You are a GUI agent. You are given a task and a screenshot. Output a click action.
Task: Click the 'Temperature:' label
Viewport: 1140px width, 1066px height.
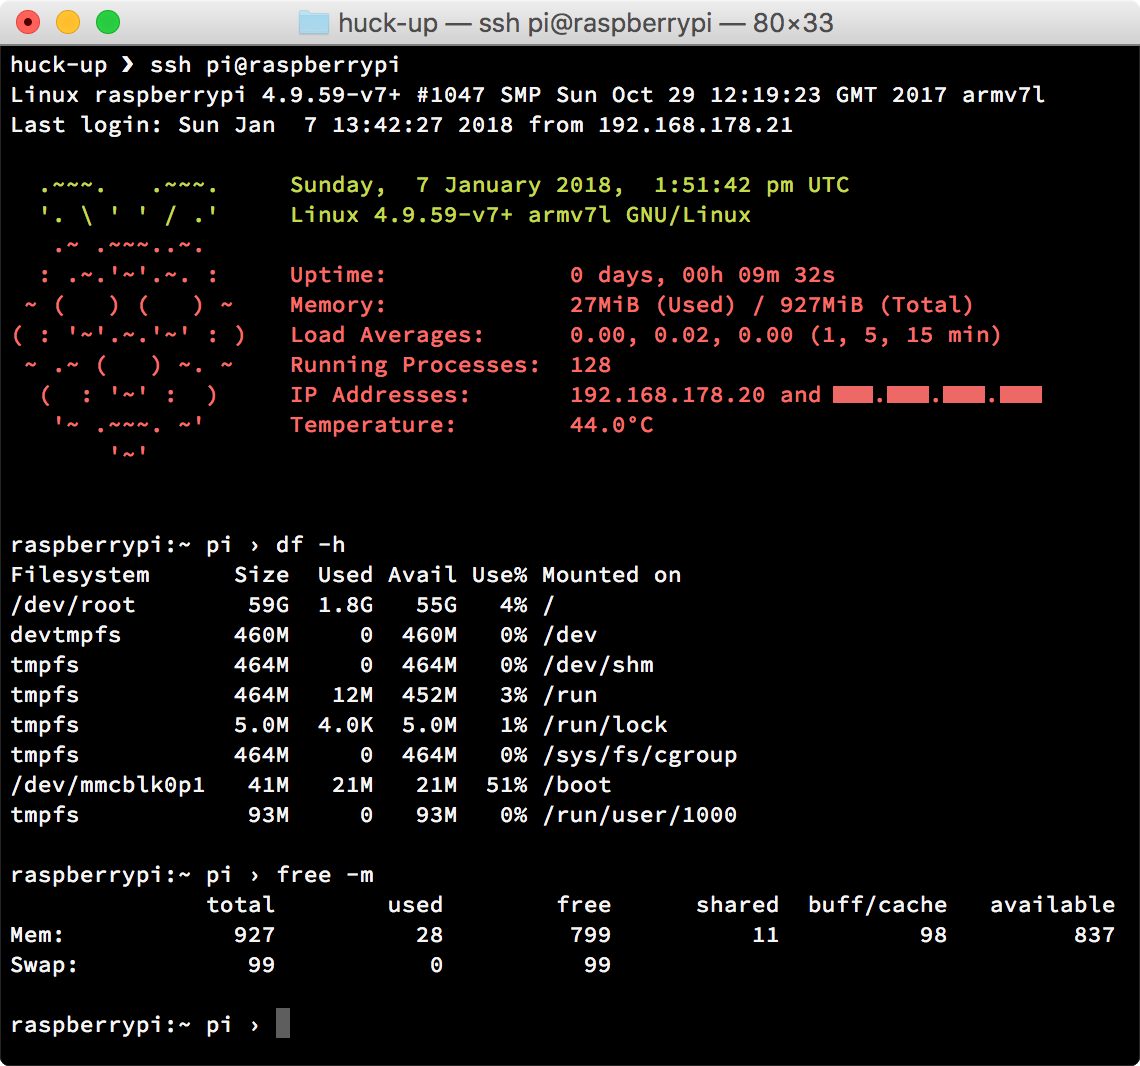pyautogui.click(x=373, y=425)
